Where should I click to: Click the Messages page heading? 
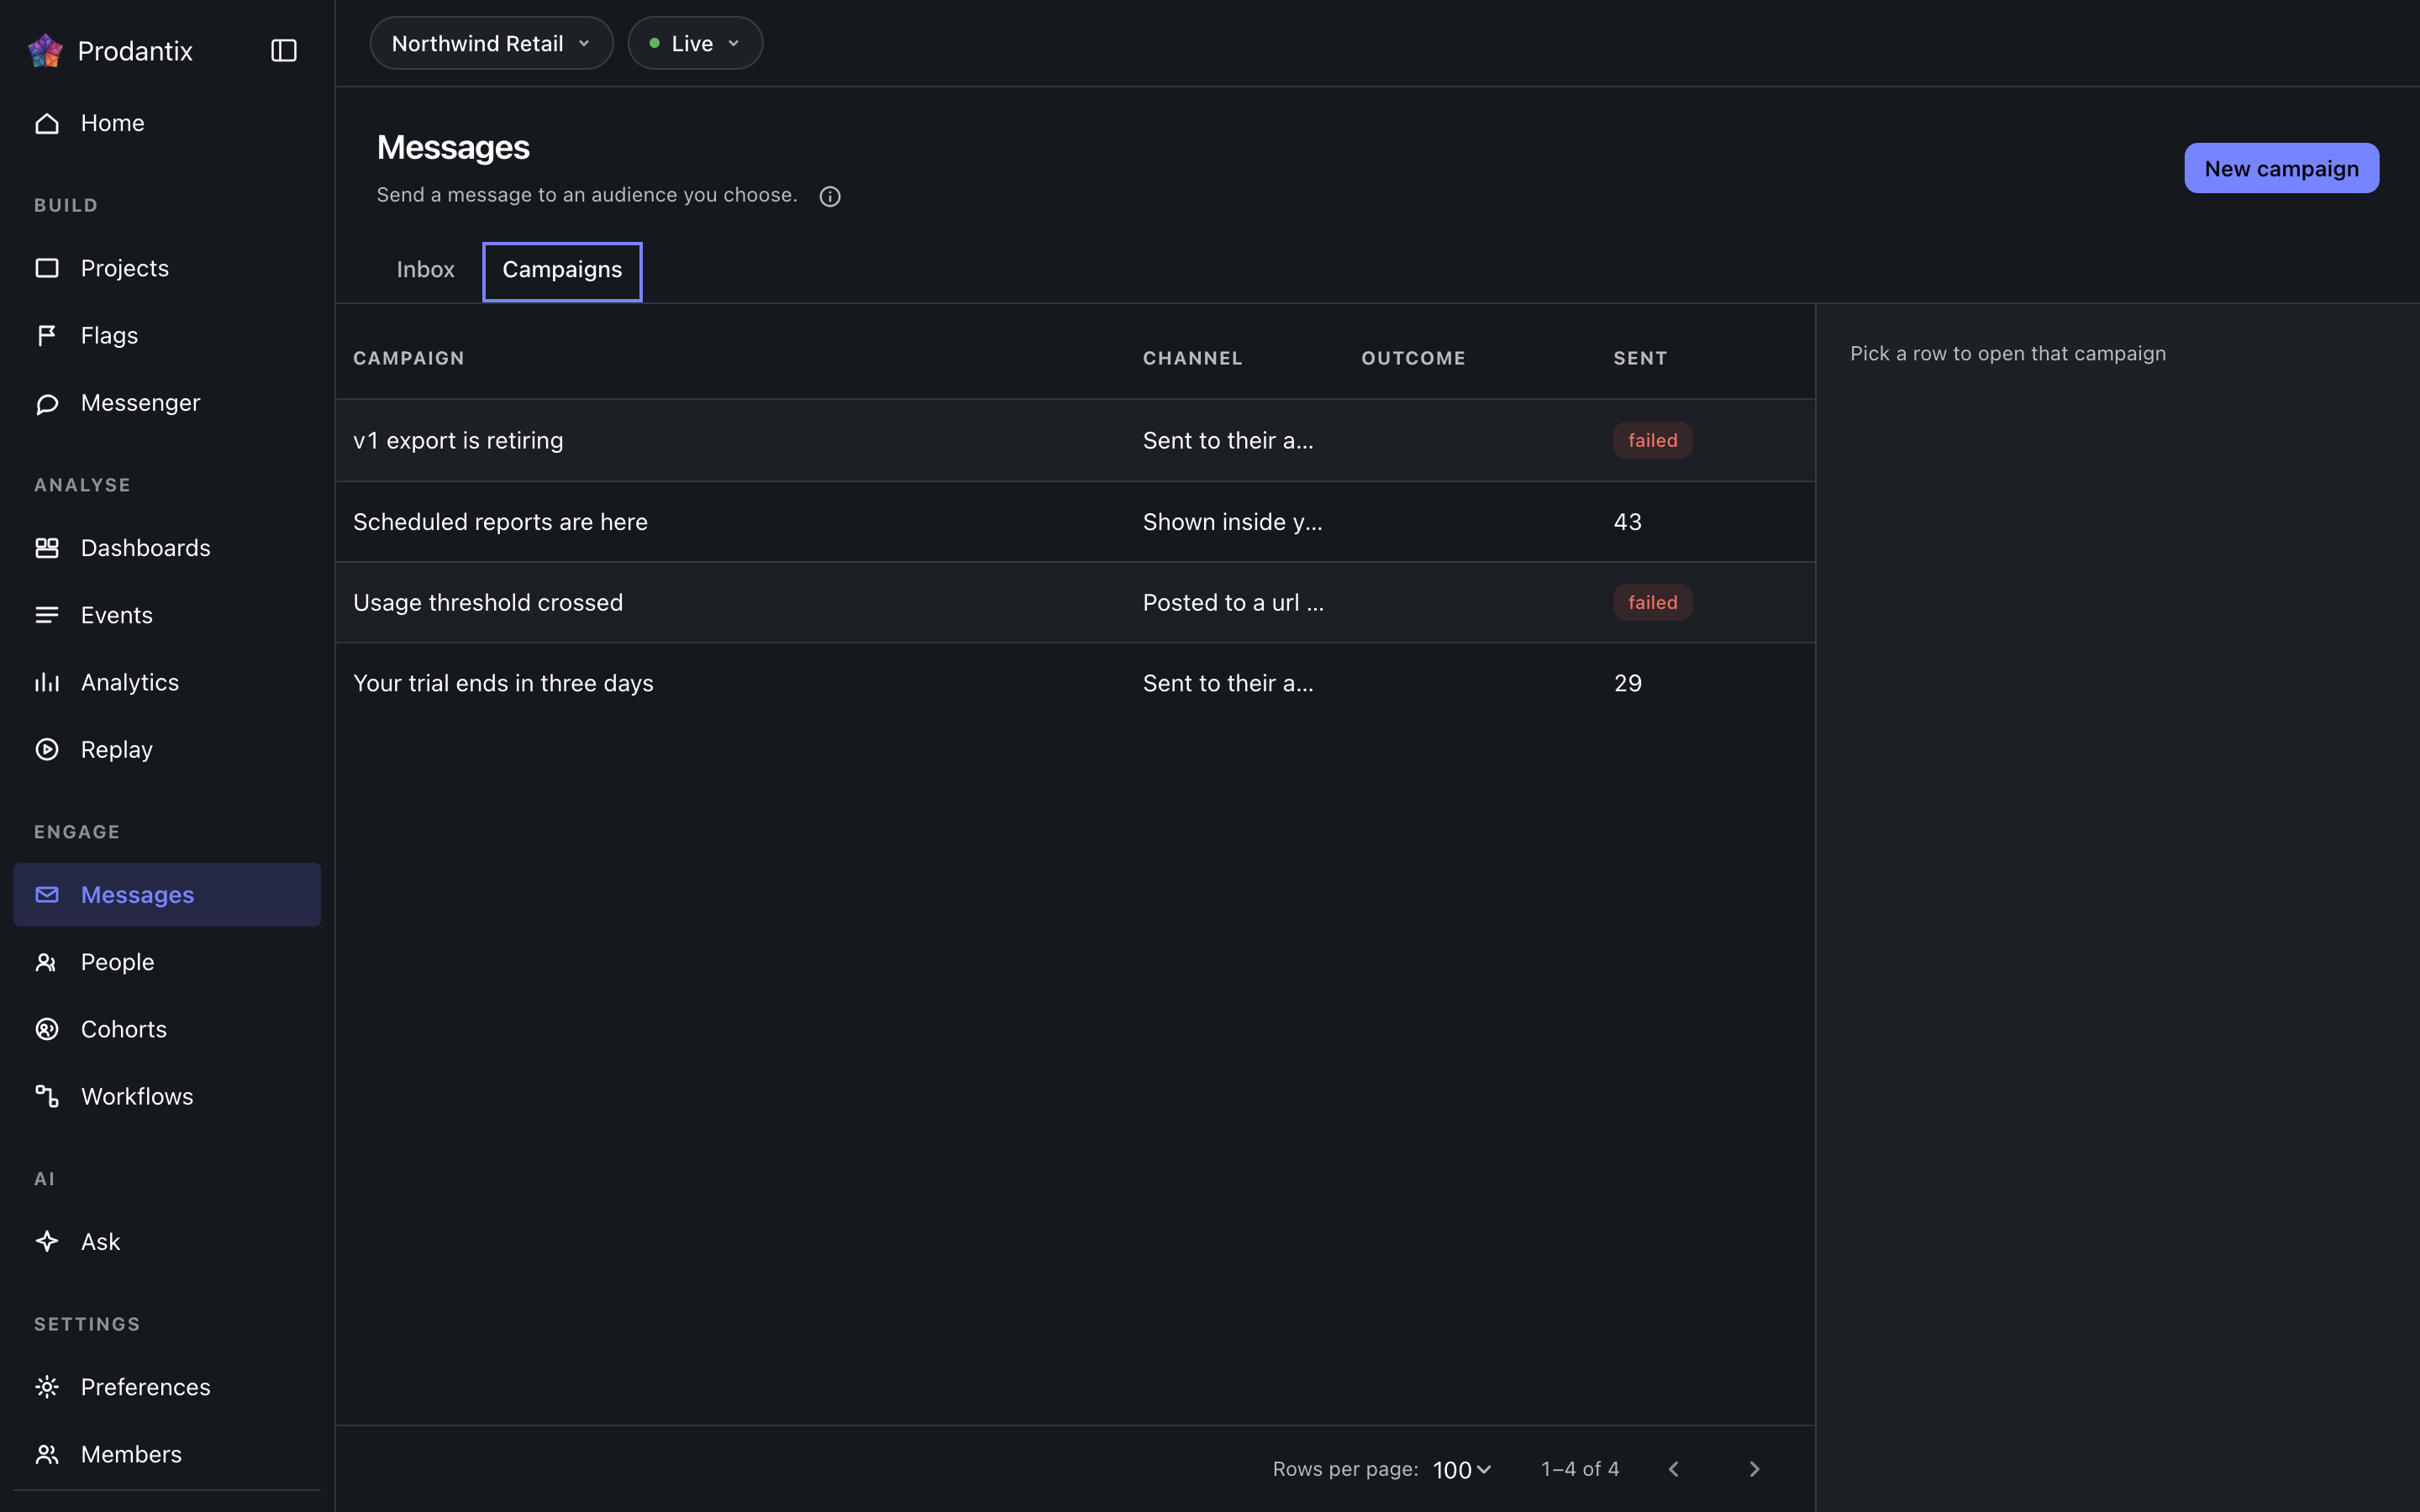click(x=453, y=148)
